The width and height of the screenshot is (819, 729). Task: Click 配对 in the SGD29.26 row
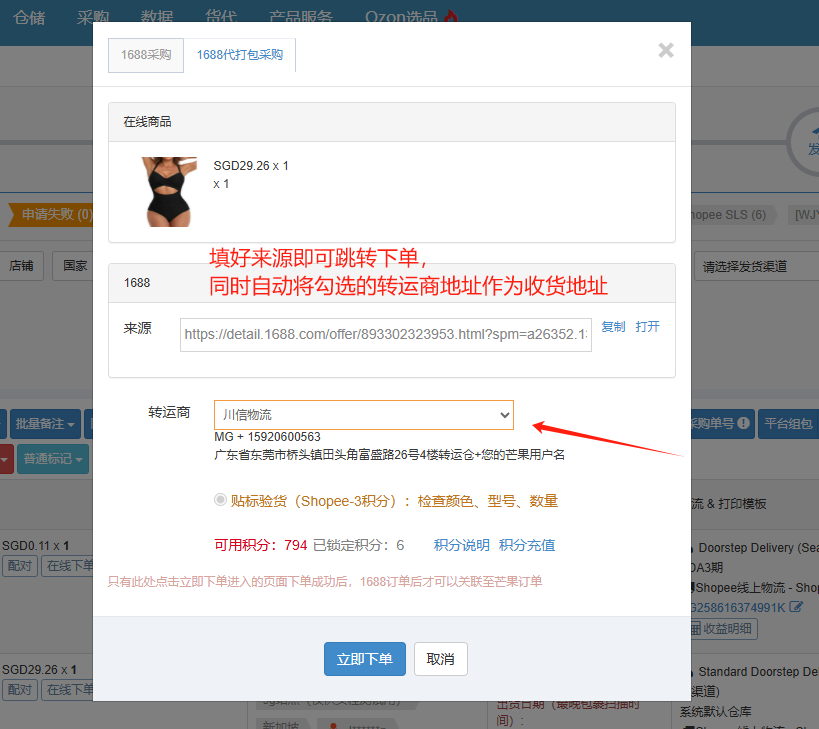point(20,690)
